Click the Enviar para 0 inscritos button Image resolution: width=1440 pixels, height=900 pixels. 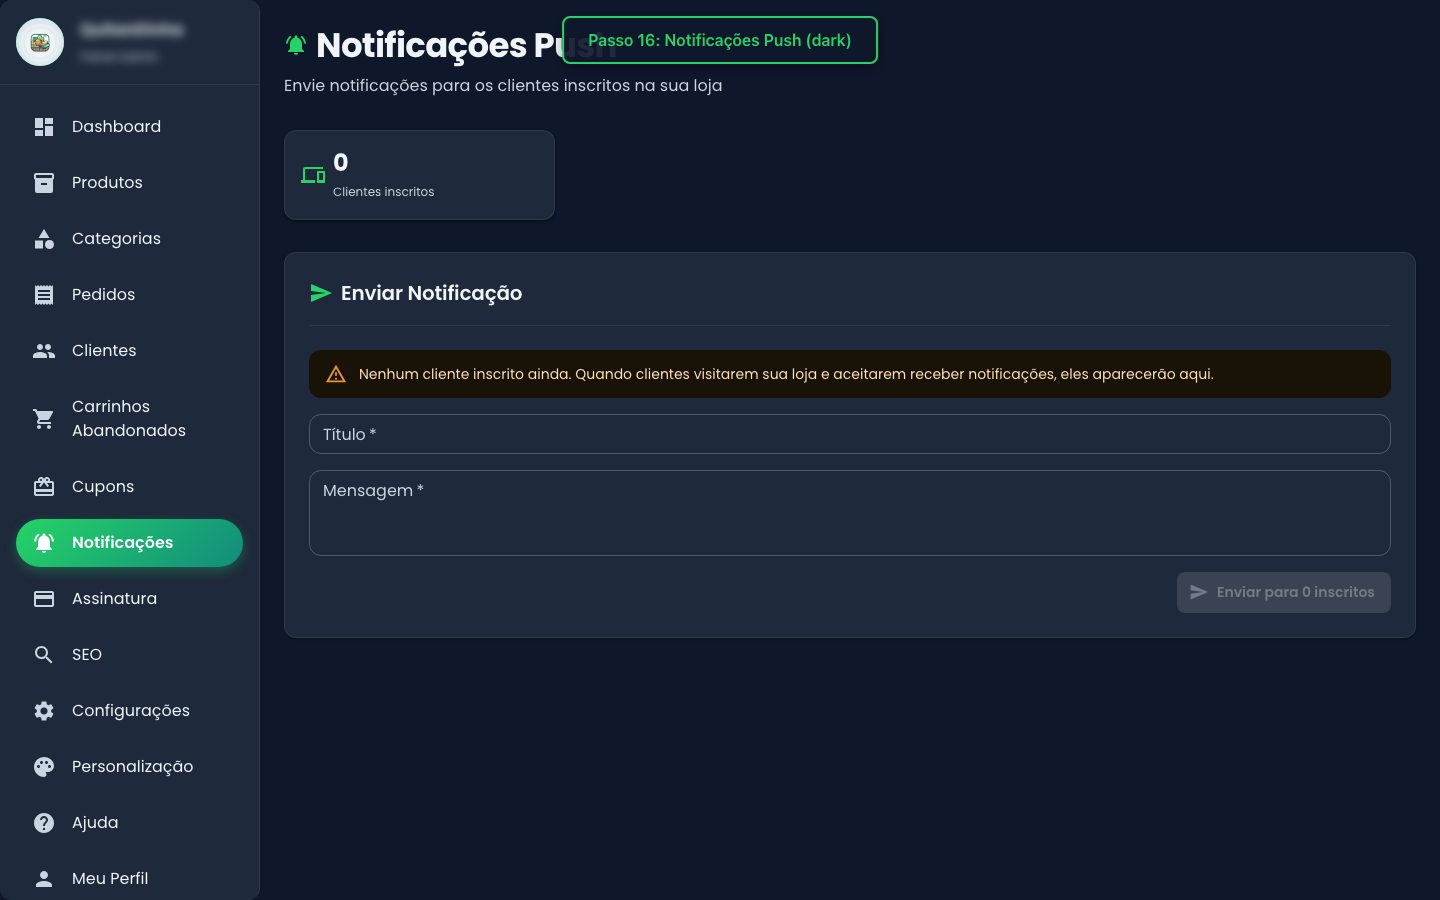point(1284,592)
